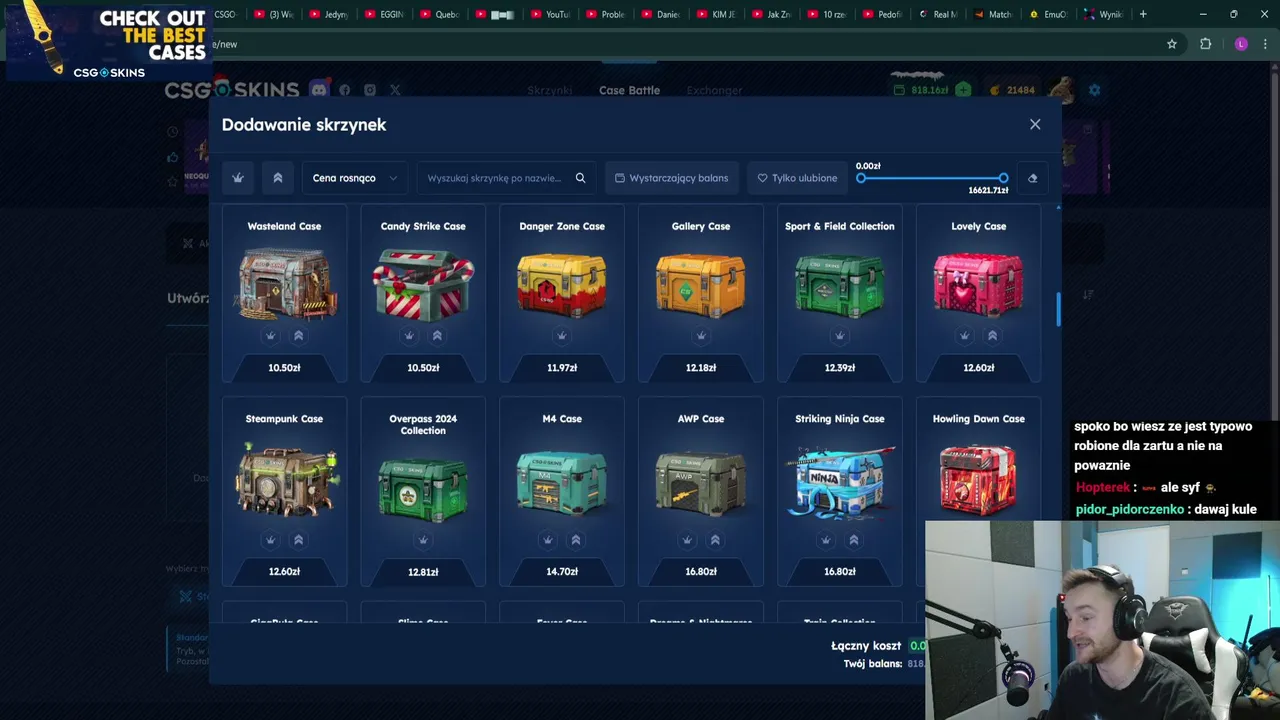The image size is (1280, 720).
Task: Click the crown icon under Wasteland Case
Action: click(270, 335)
